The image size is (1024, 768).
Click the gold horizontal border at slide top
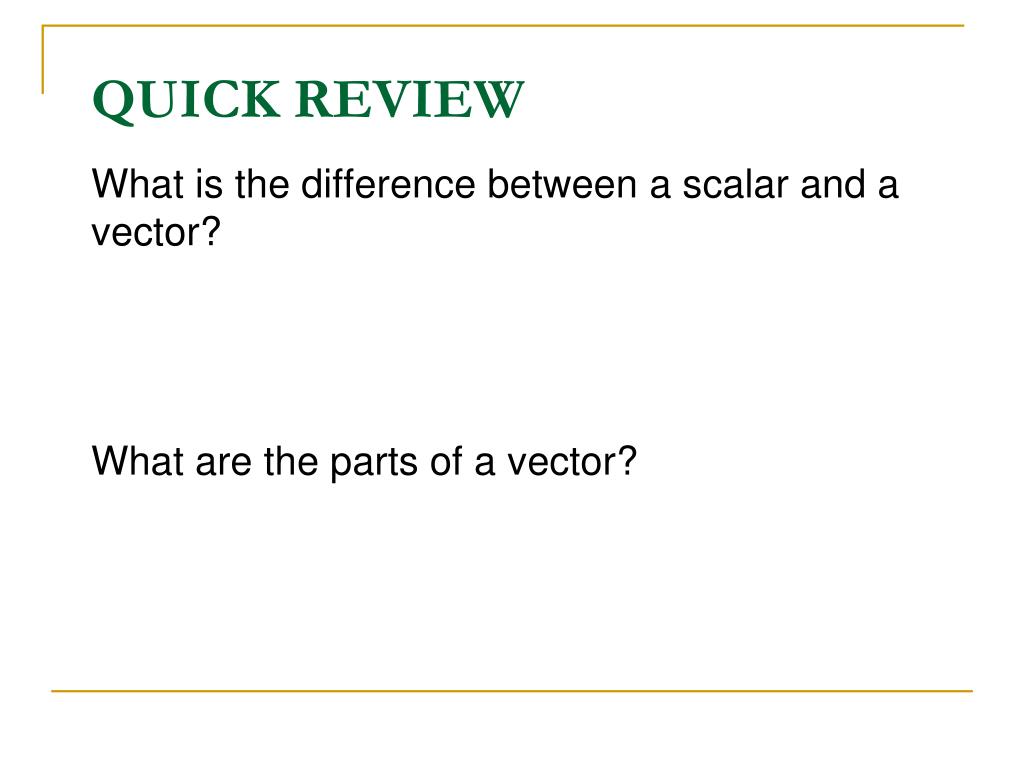coord(503,25)
